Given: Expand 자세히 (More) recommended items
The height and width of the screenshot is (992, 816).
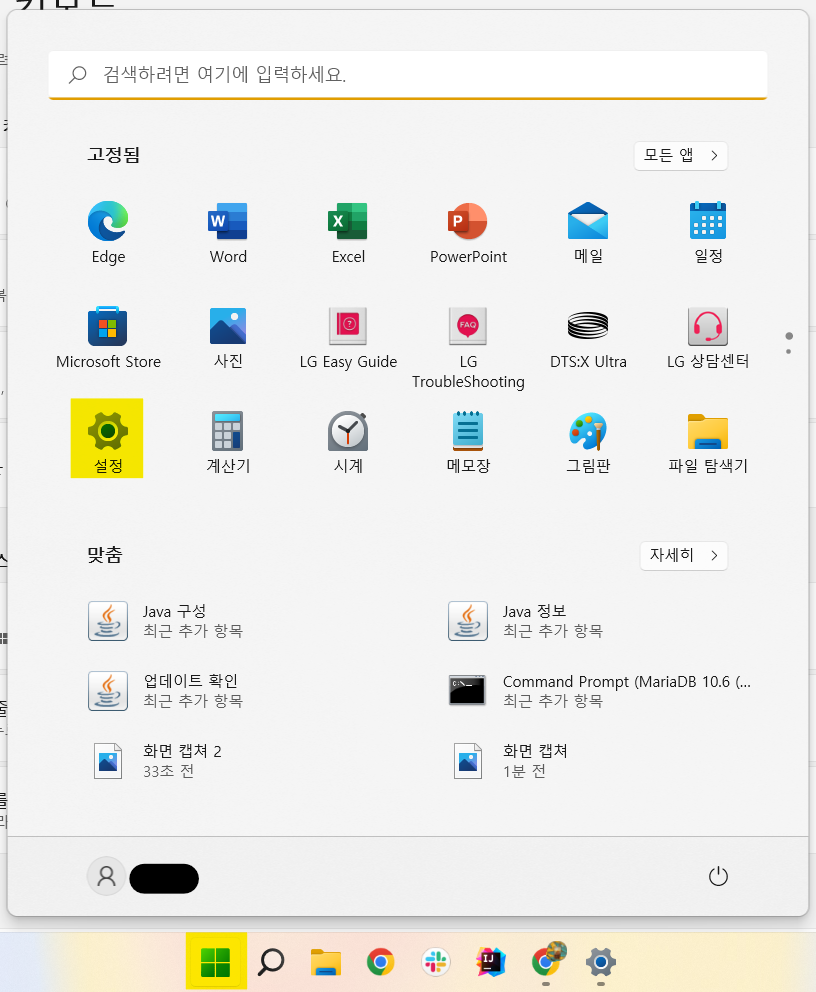Looking at the screenshot, I should tap(684, 555).
